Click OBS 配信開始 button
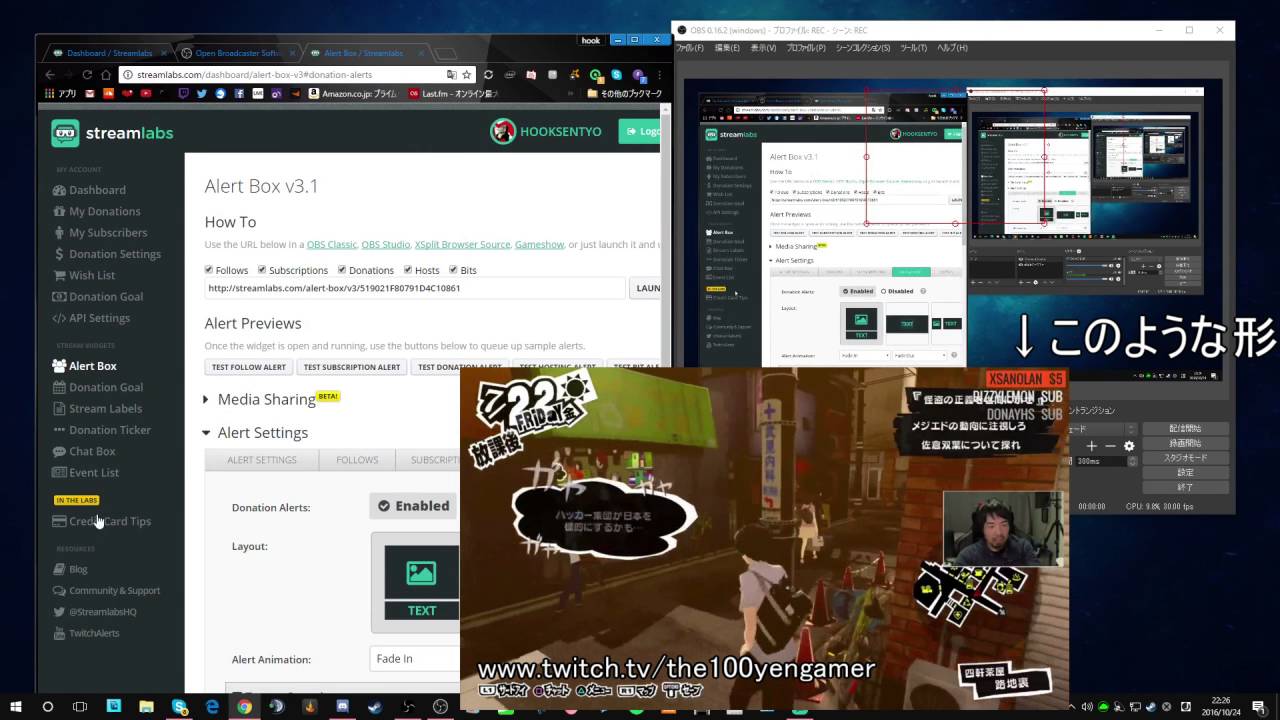 1185,428
